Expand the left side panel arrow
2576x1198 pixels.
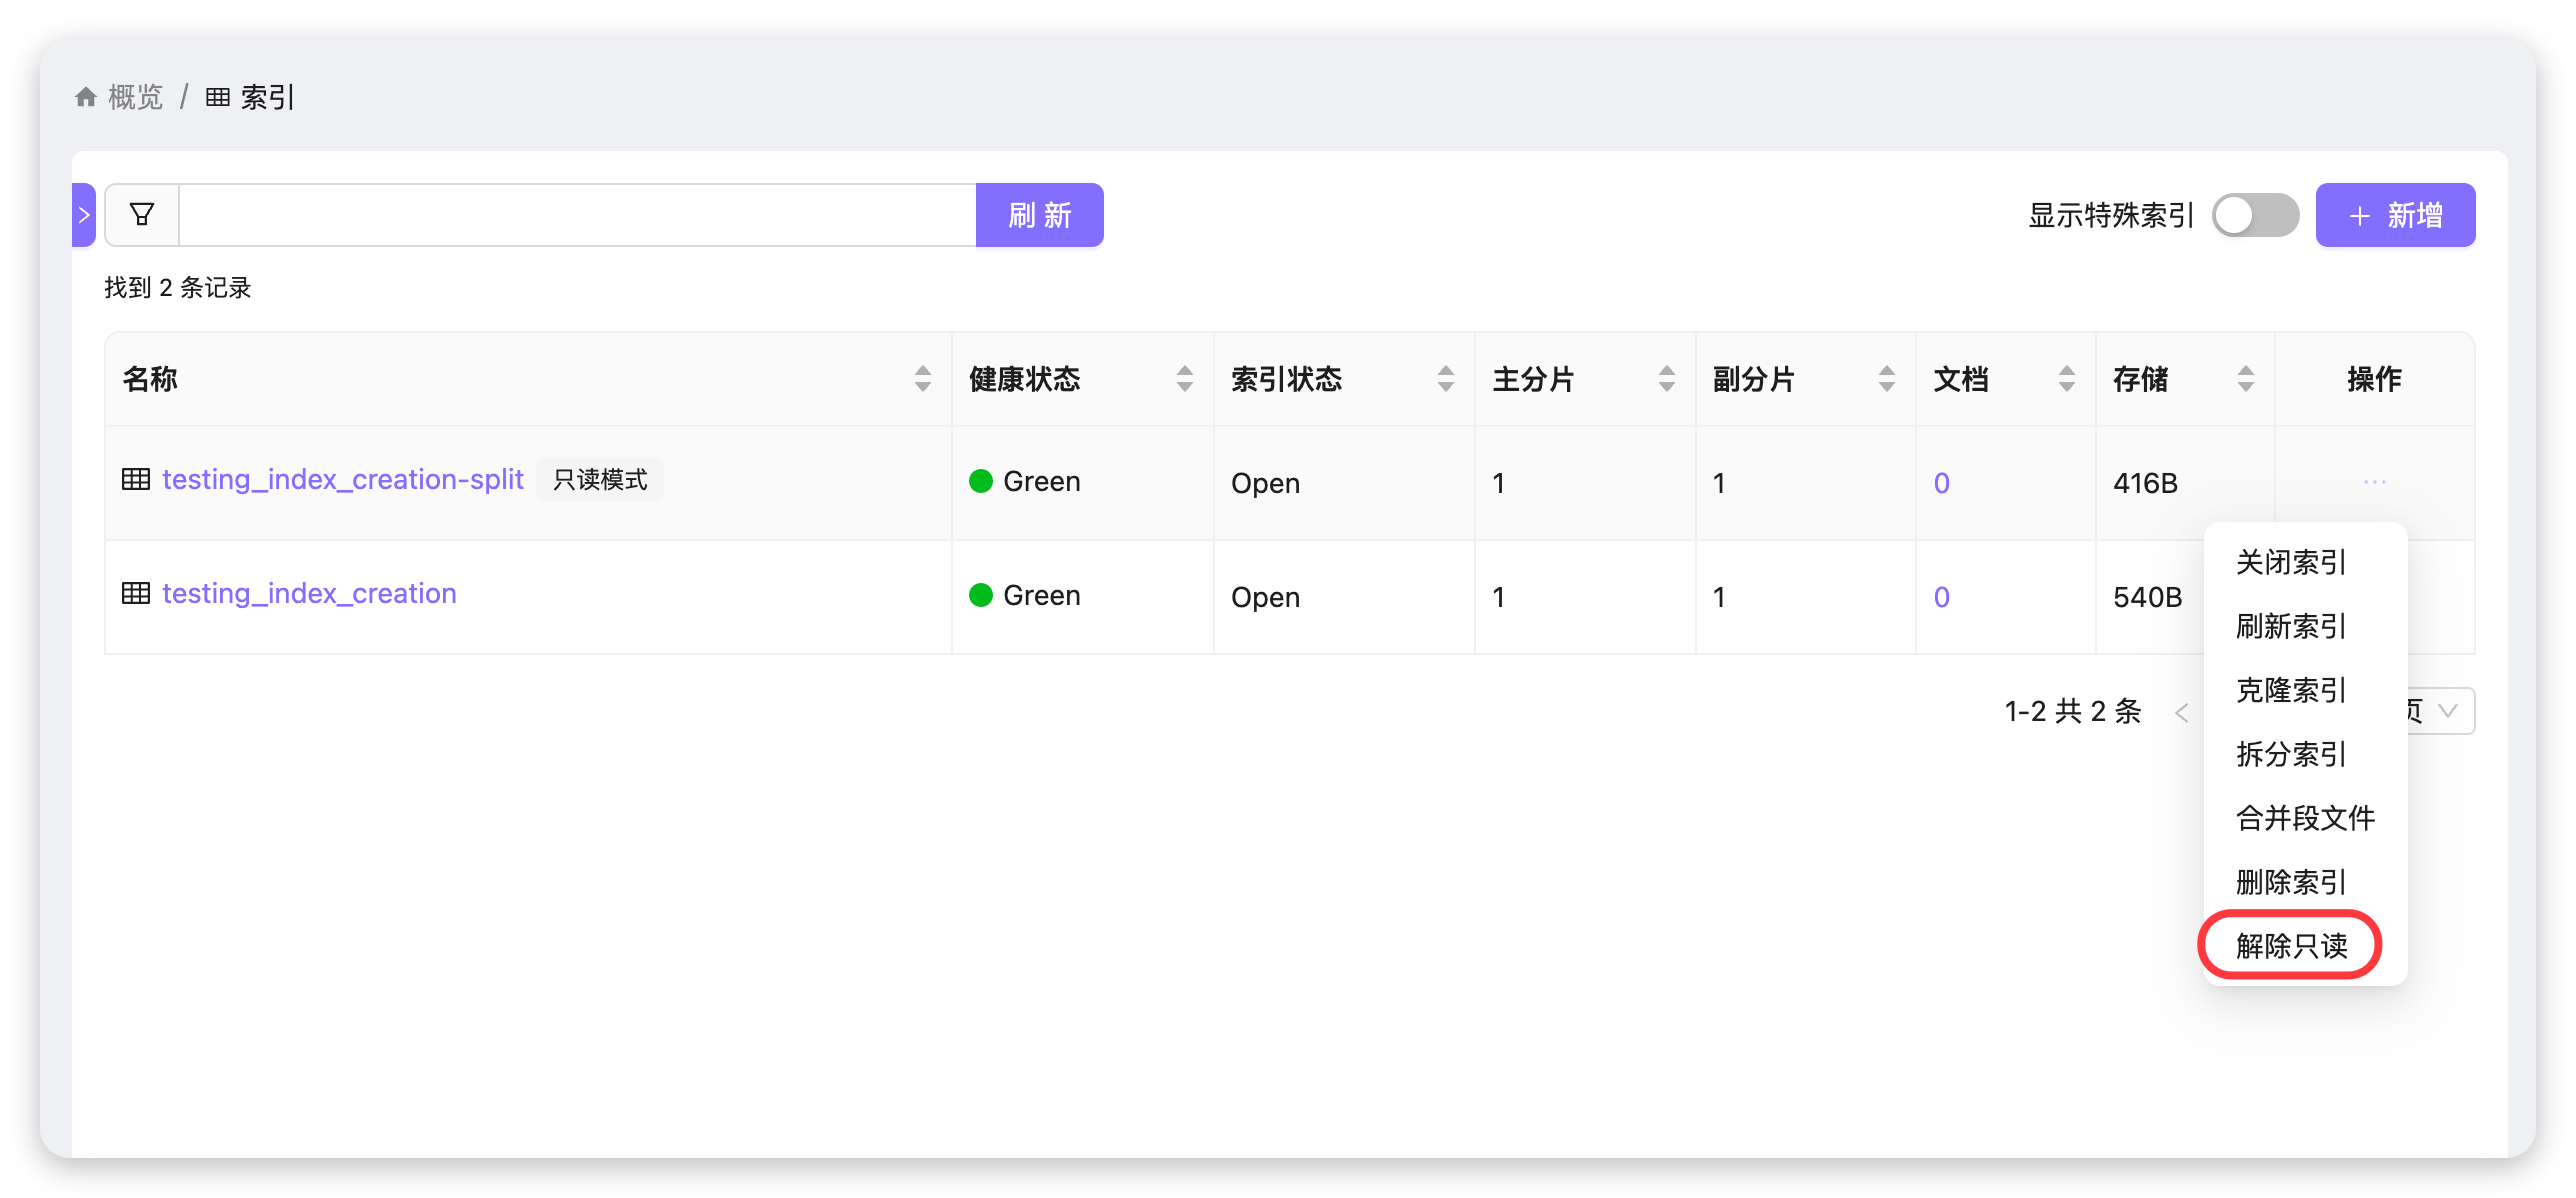coord(84,215)
